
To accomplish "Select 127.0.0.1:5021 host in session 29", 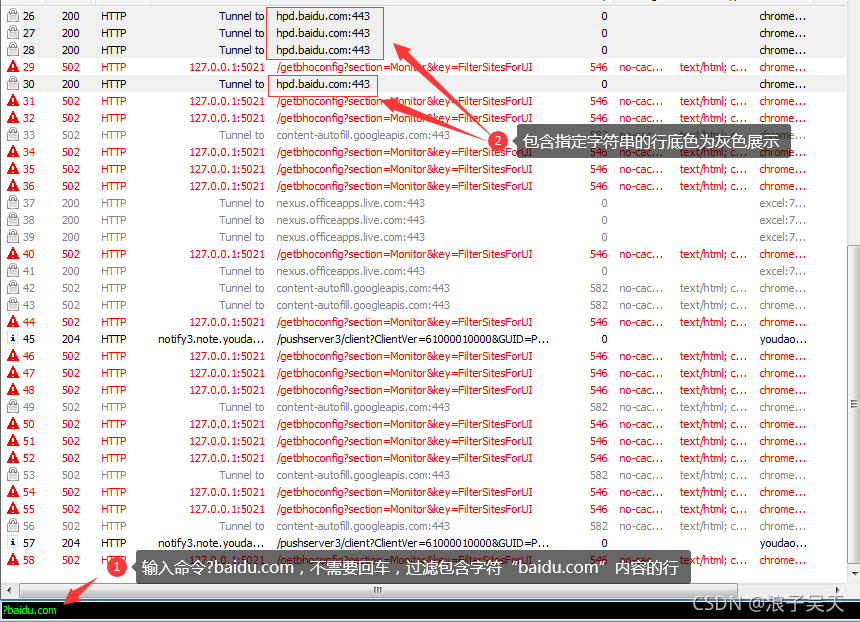I will pyautogui.click(x=227, y=67).
